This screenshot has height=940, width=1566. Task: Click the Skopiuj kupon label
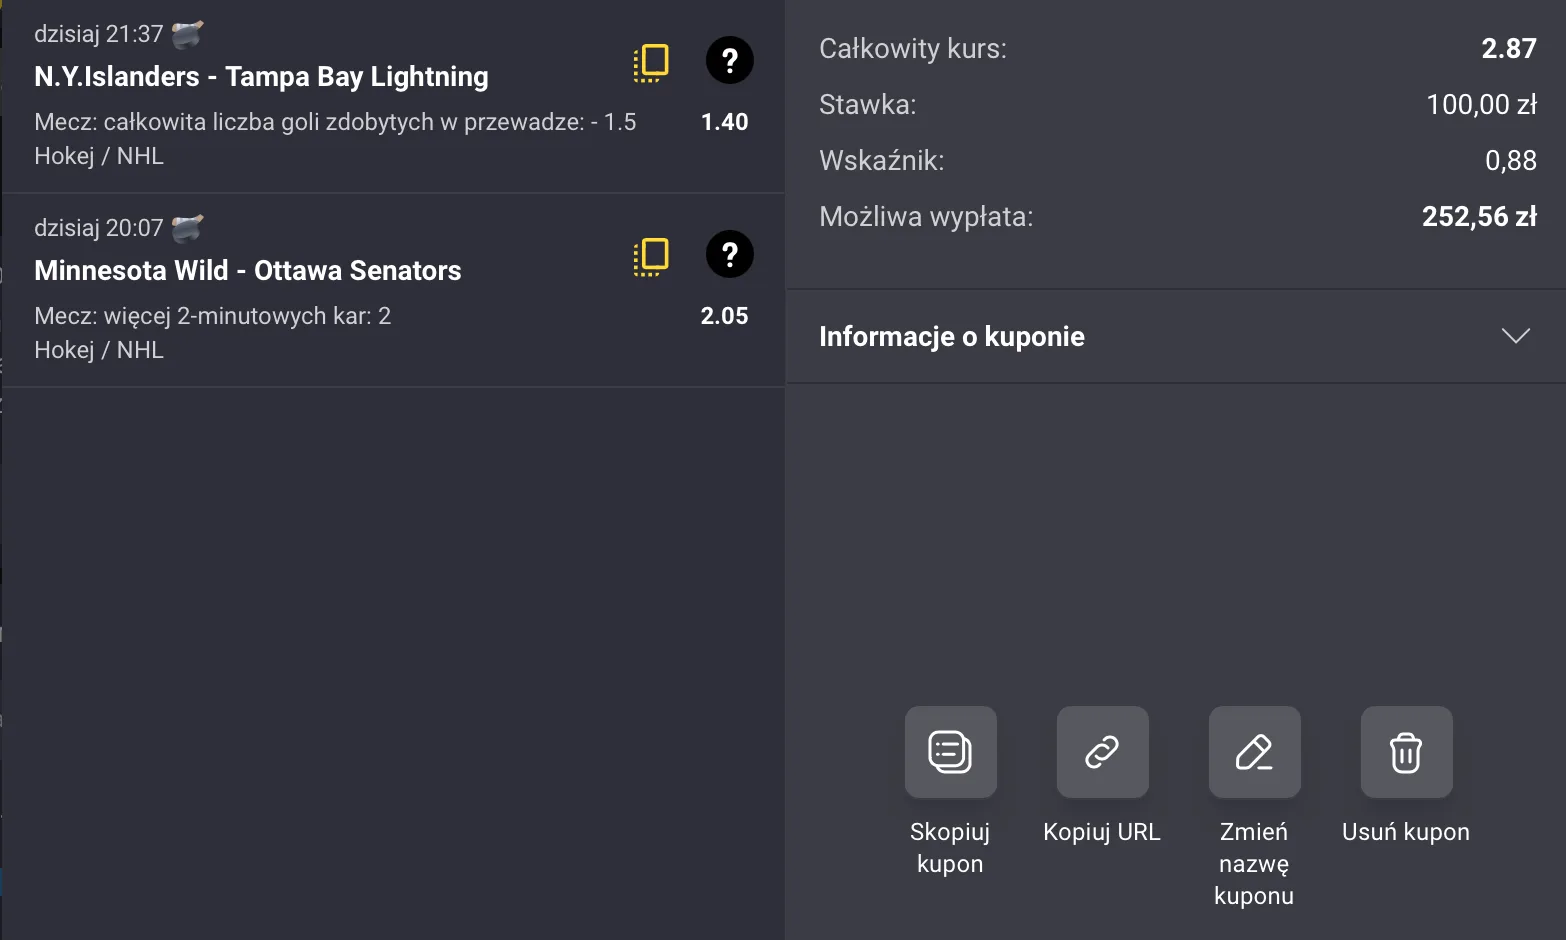pos(950,847)
